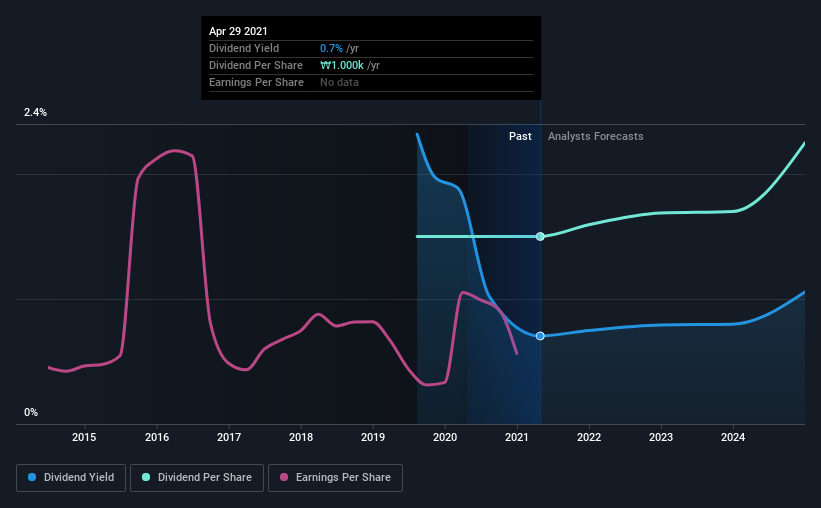Toggle the Earnings Per Share legend button
Image resolution: width=821 pixels, height=508 pixels.
pyautogui.click(x=335, y=478)
